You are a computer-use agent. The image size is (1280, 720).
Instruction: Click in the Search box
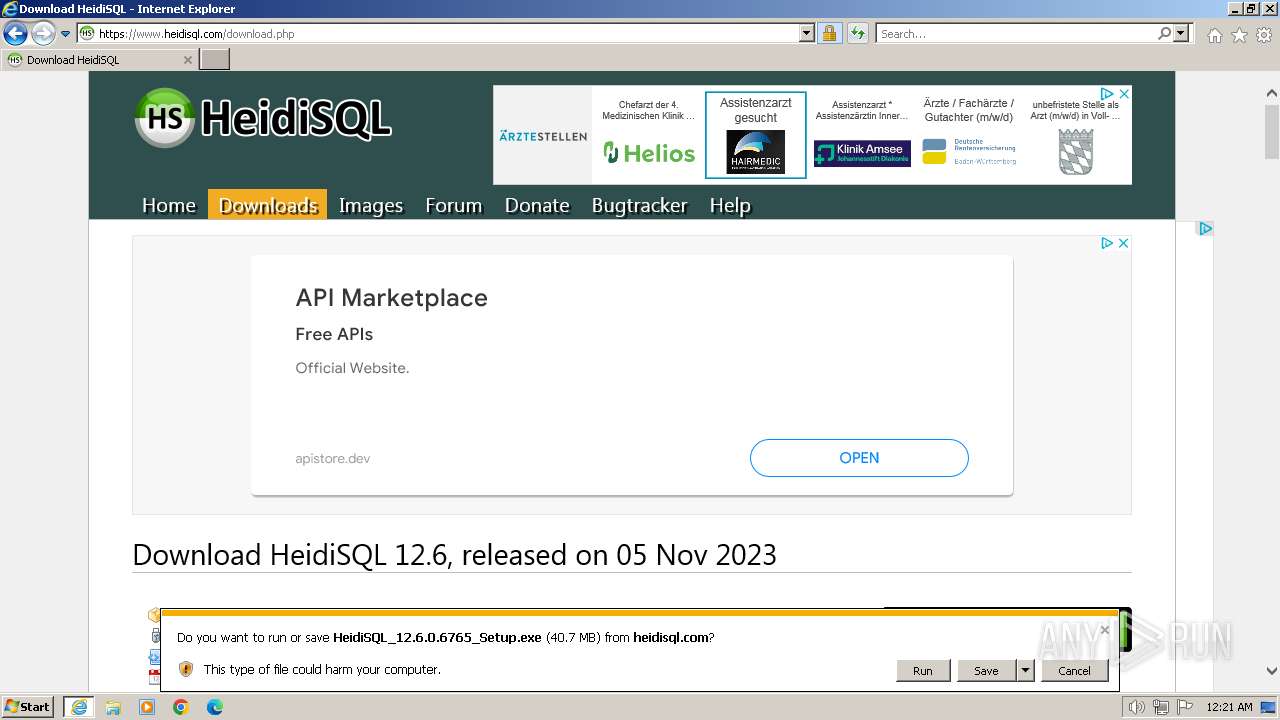[x=1017, y=34]
